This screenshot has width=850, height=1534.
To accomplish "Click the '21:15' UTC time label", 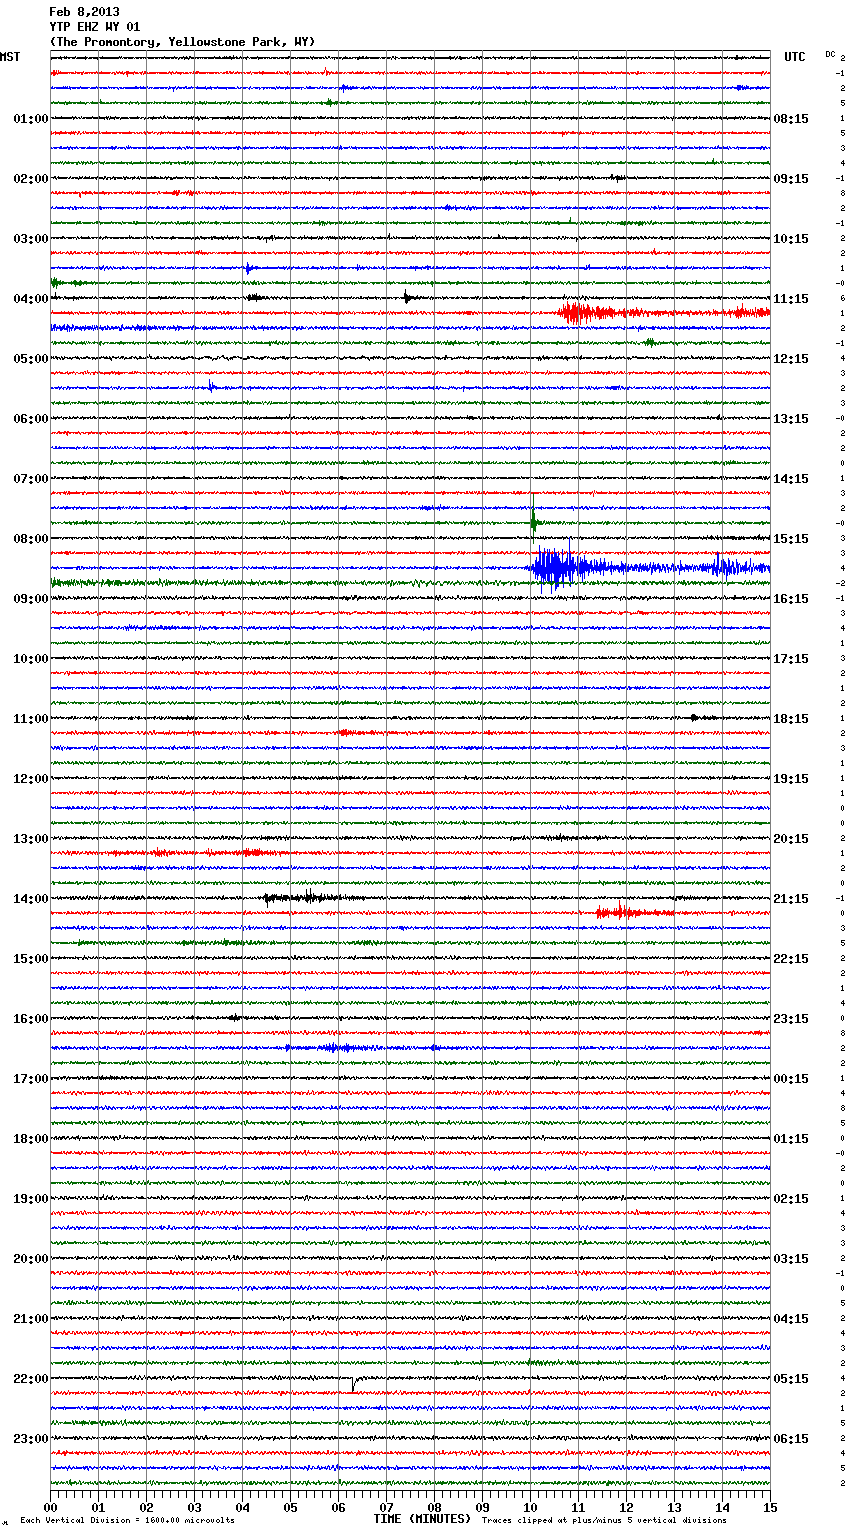I will (791, 899).
